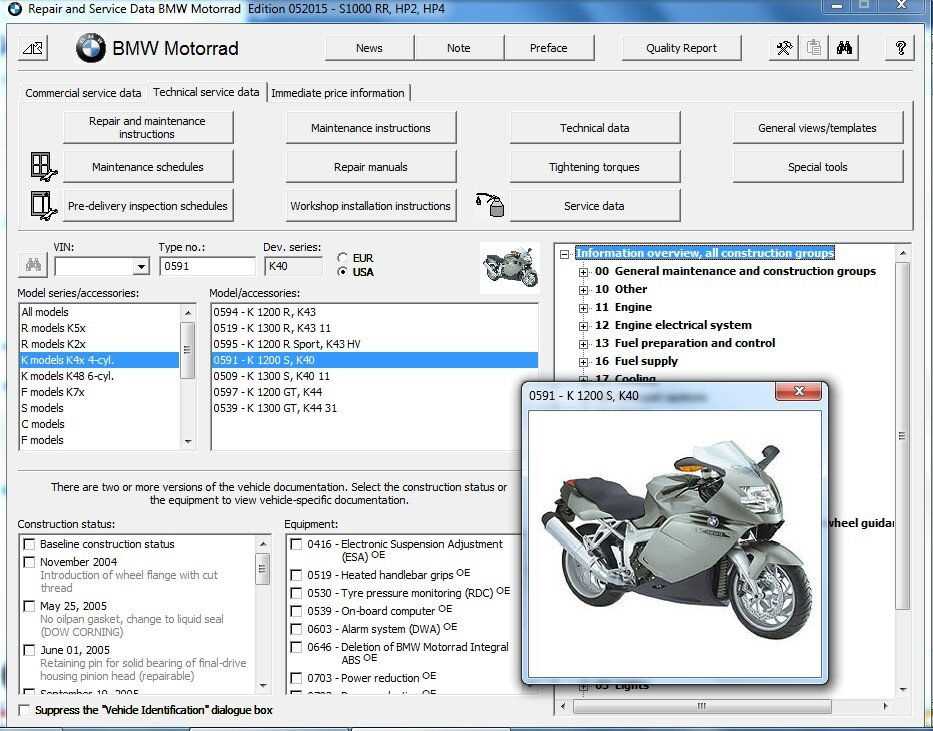
Task: Click tree panel horizontal scrollbar
Action: pos(702,706)
